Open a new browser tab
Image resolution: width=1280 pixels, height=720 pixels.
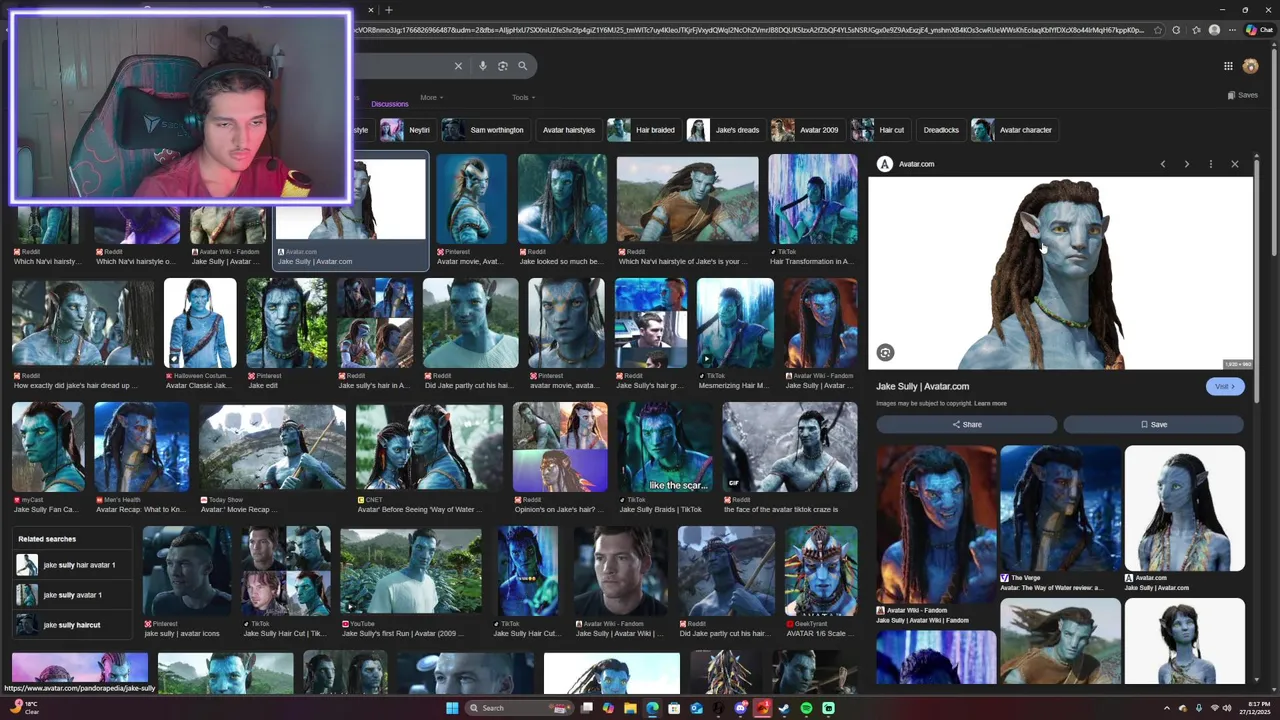(x=388, y=10)
